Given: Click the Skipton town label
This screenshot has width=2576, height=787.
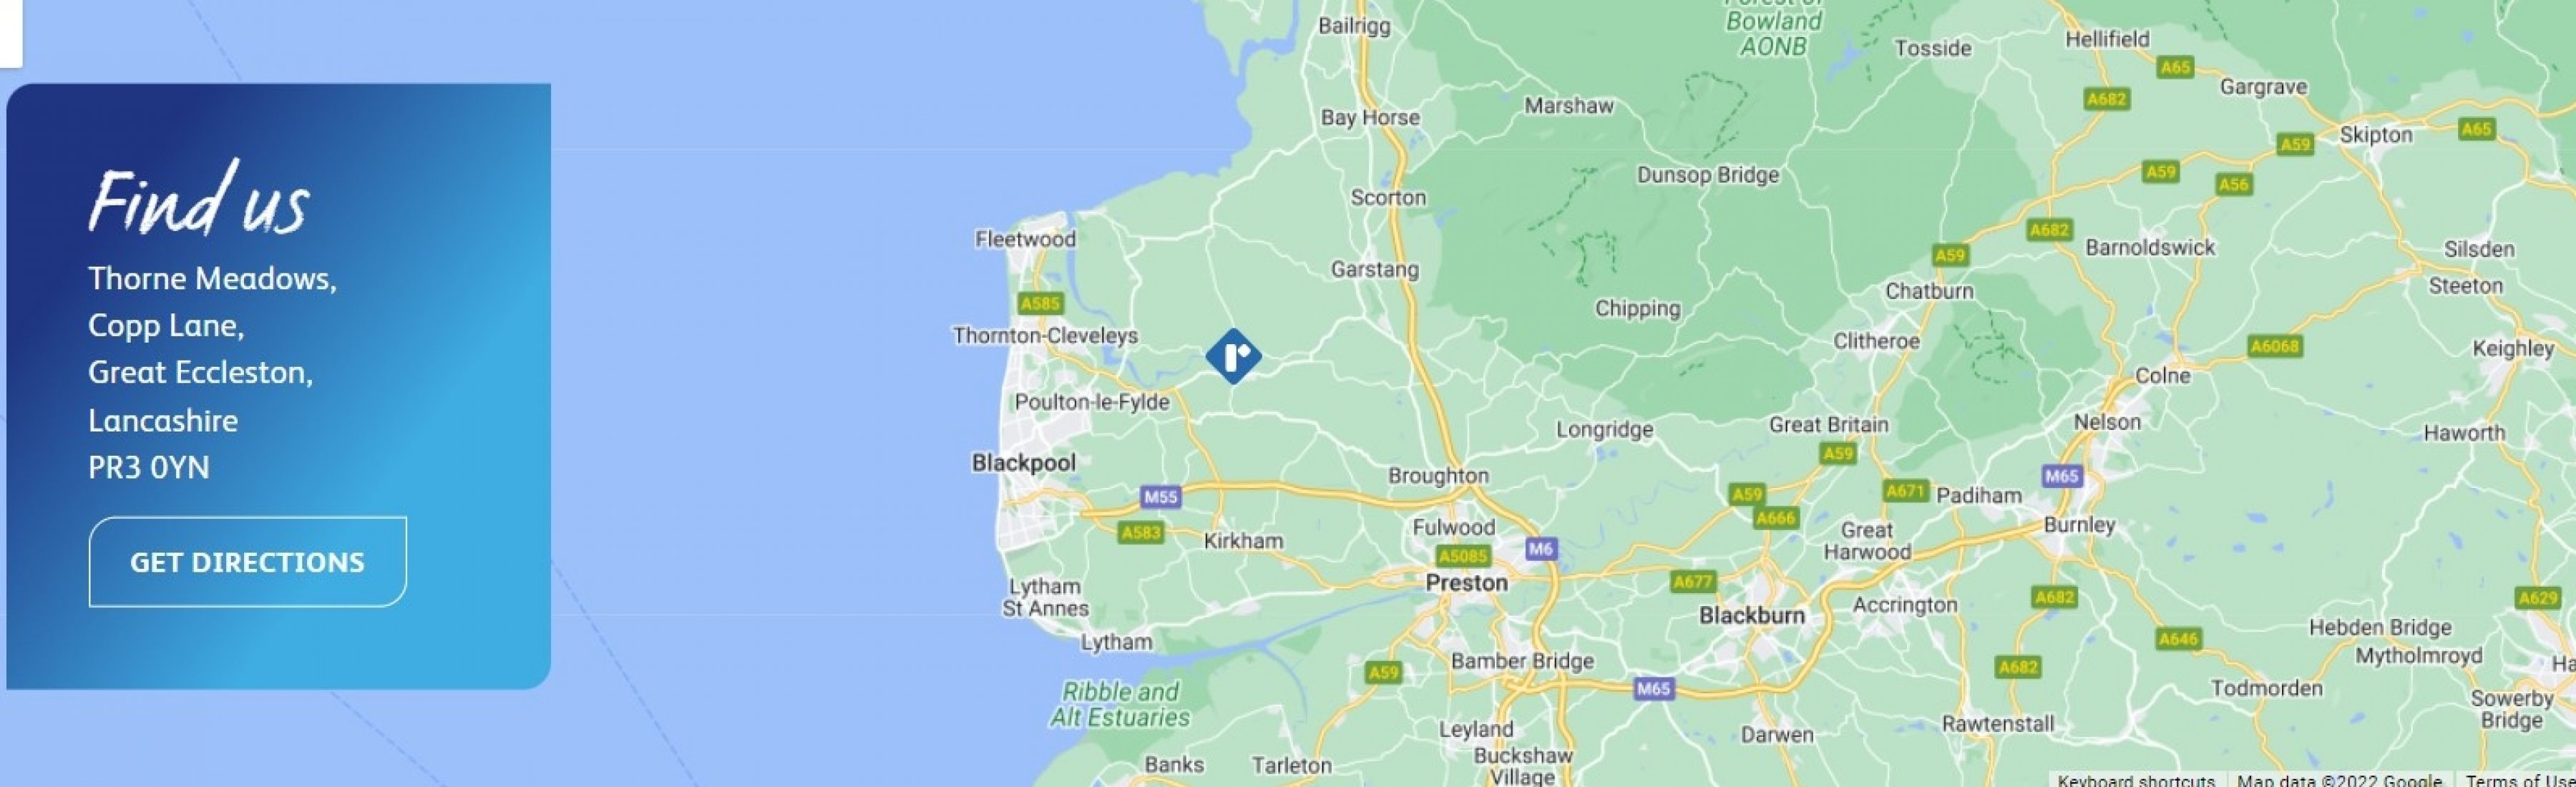Looking at the screenshot, I should coord(2376,135).
